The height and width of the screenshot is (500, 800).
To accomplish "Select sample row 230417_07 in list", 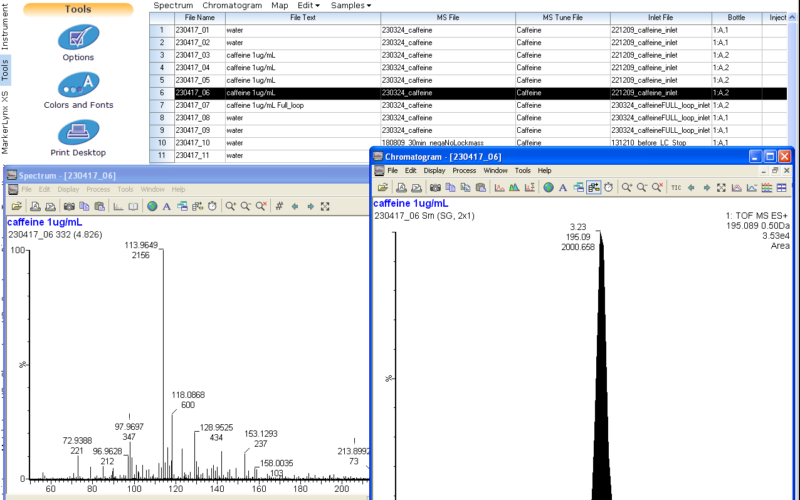I will pos(192,105).
